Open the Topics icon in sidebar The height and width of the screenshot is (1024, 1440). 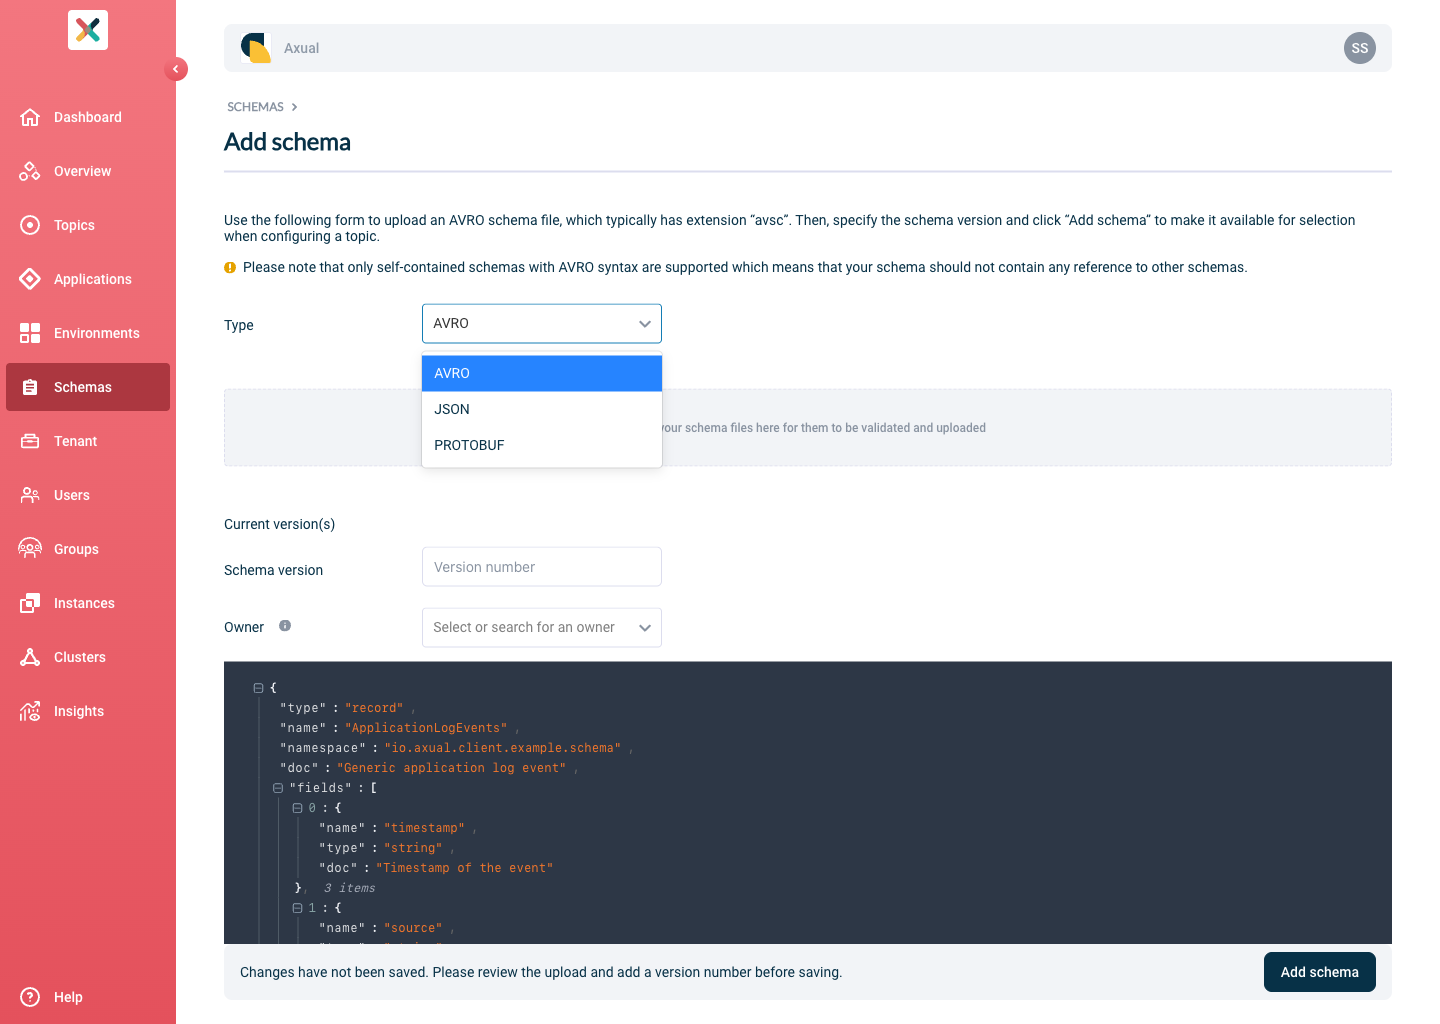30,225
